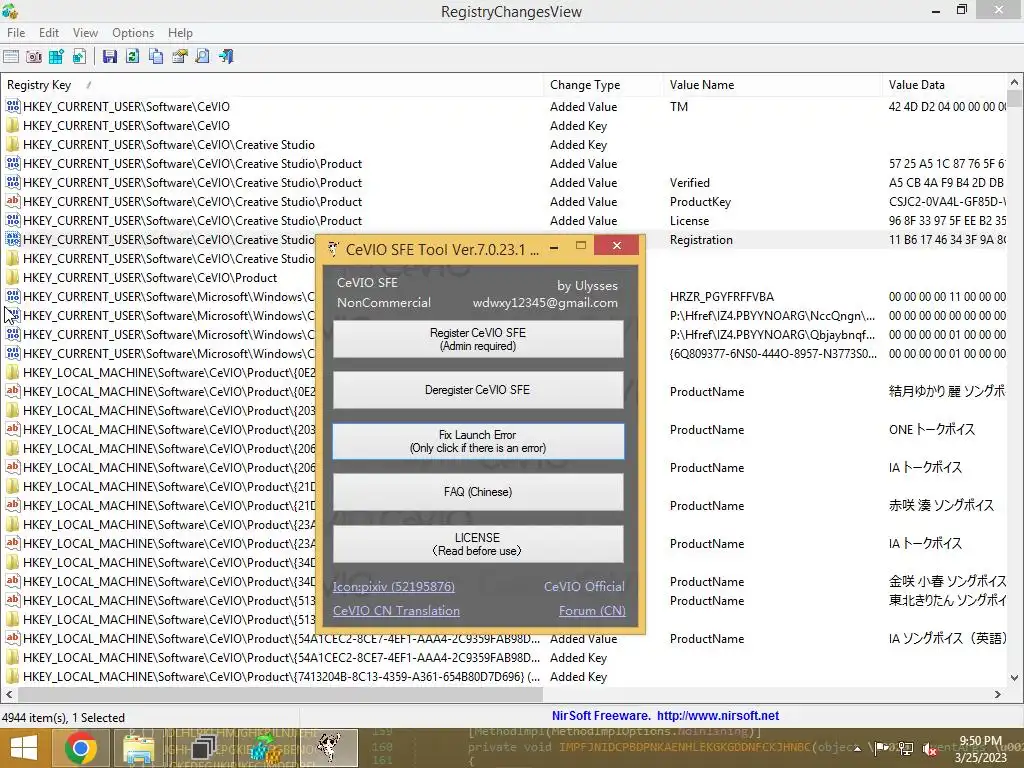Viewport: 1024px width, 768px height.
Task: Click the vertical scrollbar down arrow
Action: click(1014, 678)
